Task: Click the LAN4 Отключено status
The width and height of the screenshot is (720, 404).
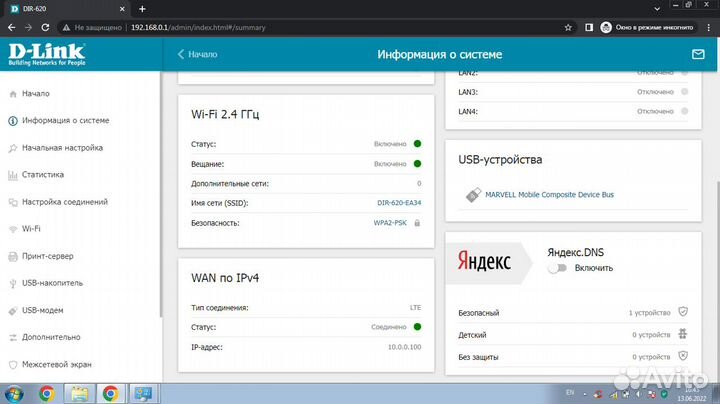Action: (655, 111)
